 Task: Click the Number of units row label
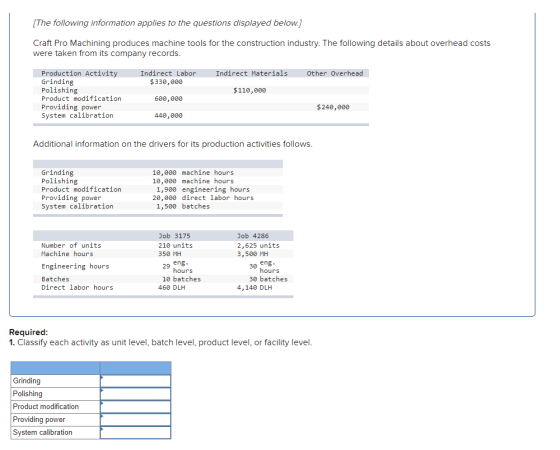(x=71, y=246)
